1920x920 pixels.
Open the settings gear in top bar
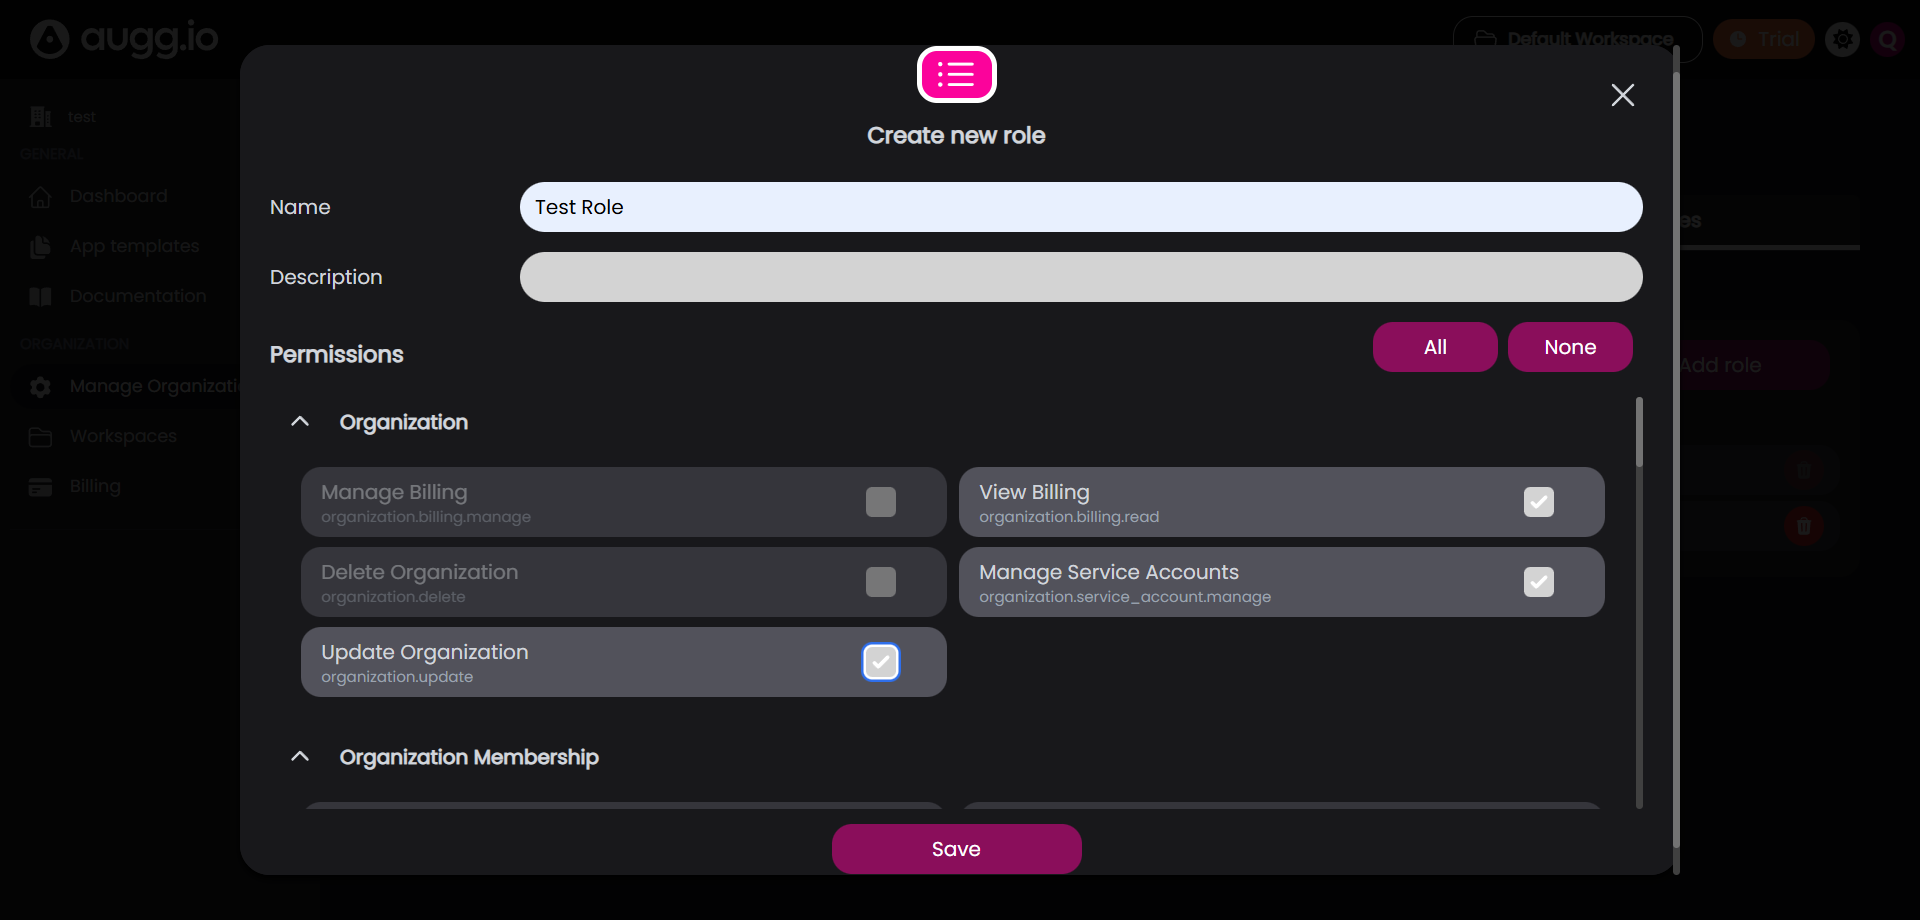coord(1842,40)
